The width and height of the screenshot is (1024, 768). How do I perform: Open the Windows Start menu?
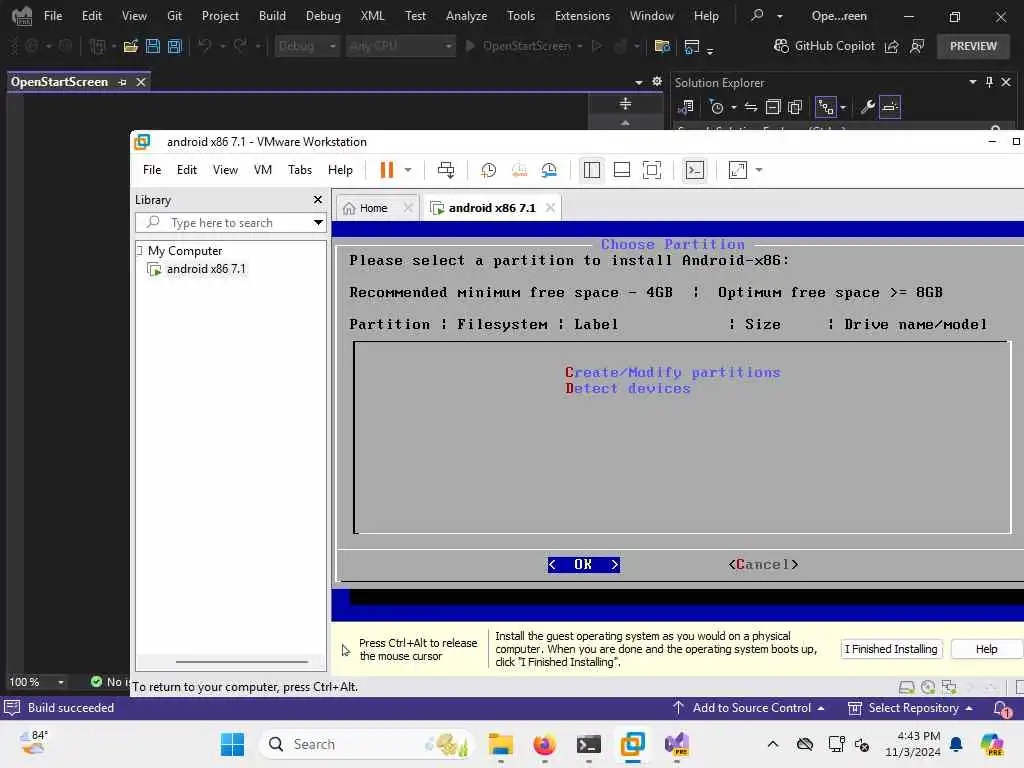[232, 744]
